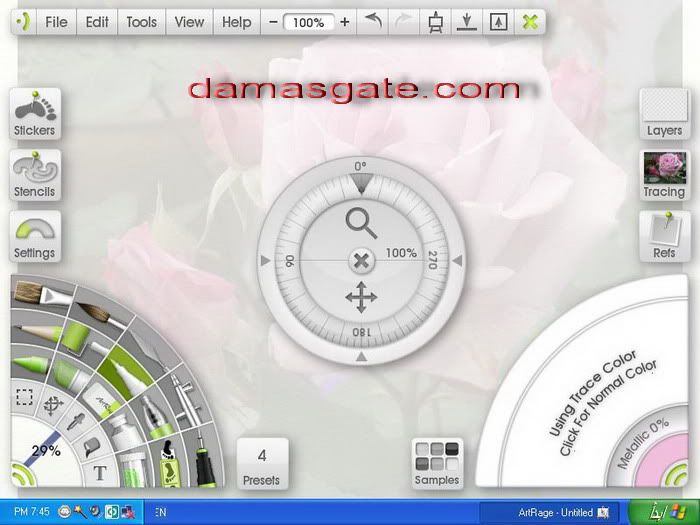Select the Fill bucket tool
The width and height of the screenshot is (700, 525).
pyautogui.click(x=91, y=446)
